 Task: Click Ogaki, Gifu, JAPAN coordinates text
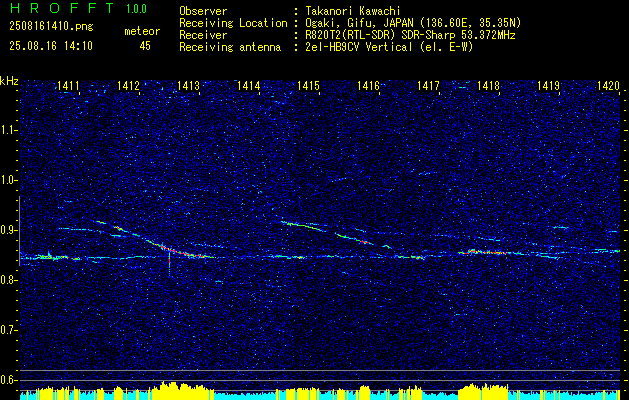tap(413, 23)
